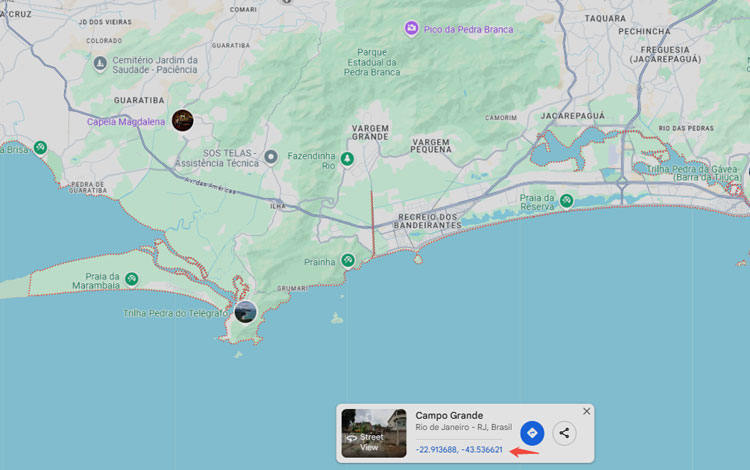The image size is (750, 470).
Task: Open the Capela Magdalena photo marker
Action: tap(183, 120)
